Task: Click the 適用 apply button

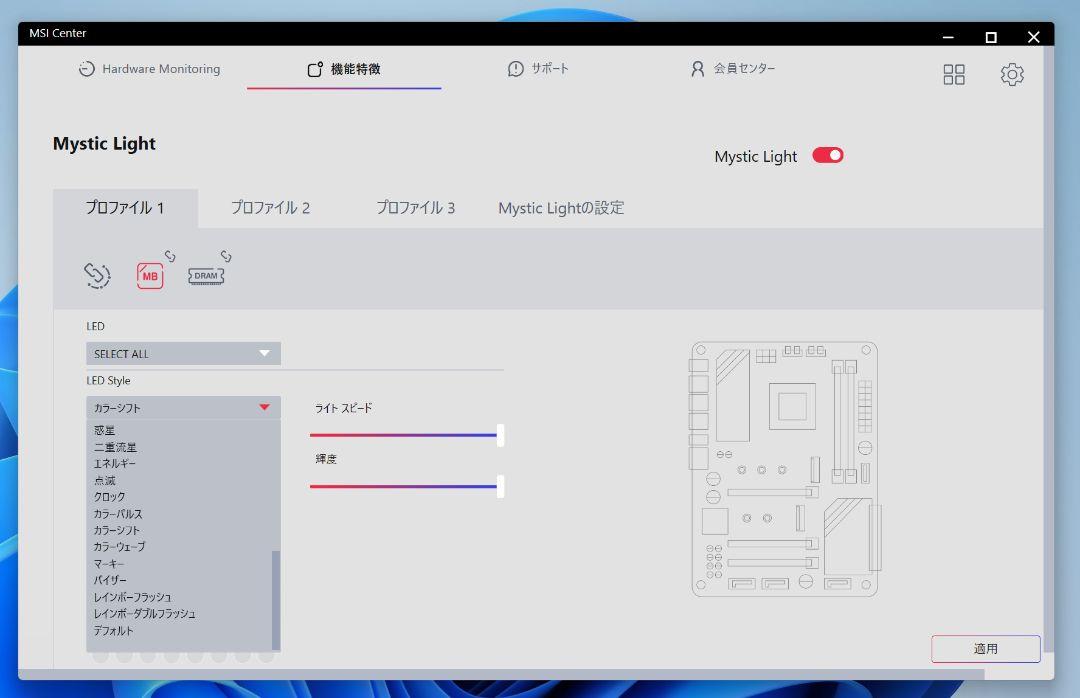Action: [x=986, y=649]
